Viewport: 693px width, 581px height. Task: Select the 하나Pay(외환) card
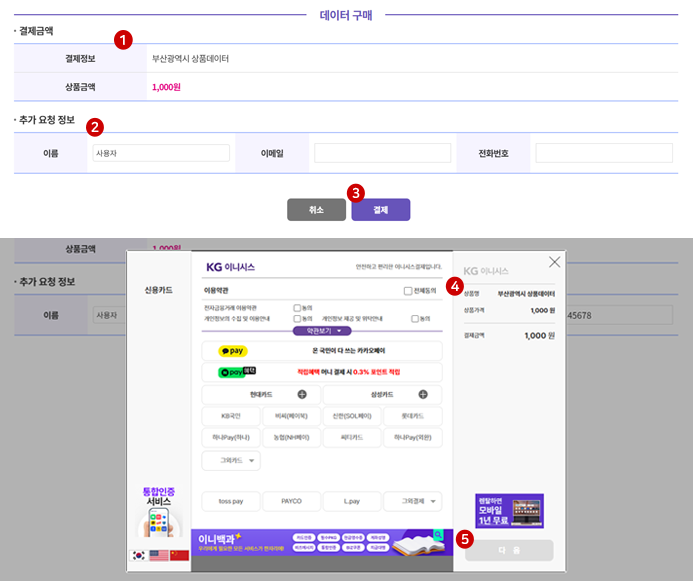pos(413,437)
